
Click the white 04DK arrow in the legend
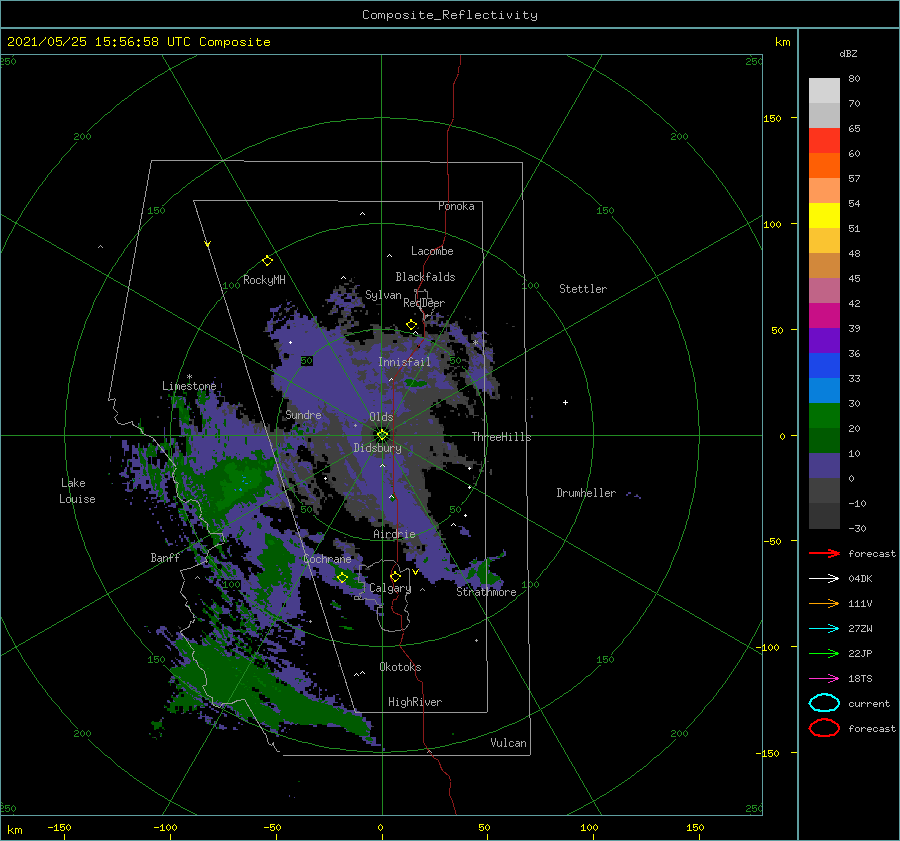click(x=824, y=578)
